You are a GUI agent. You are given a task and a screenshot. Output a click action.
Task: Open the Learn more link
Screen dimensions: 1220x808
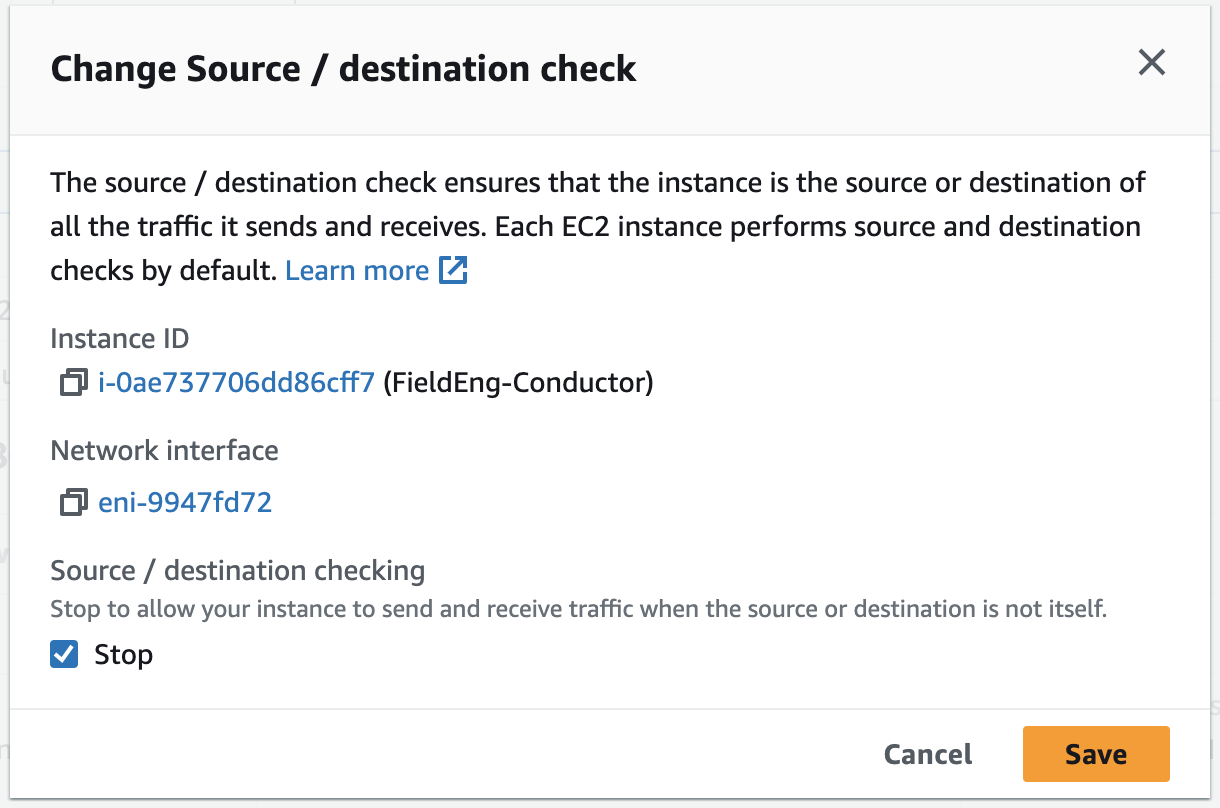tap(357, 271)
